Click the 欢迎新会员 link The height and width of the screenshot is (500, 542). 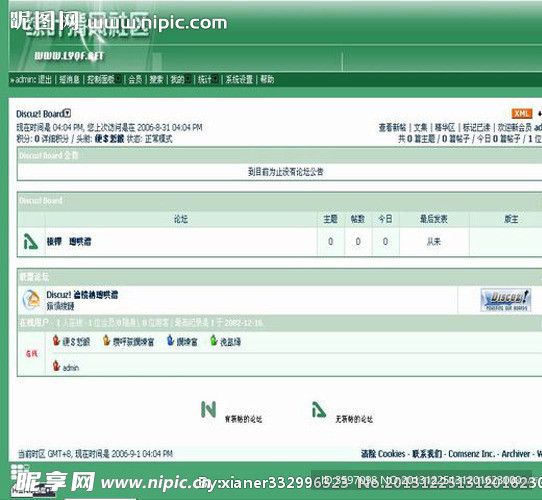click(515, 128)
